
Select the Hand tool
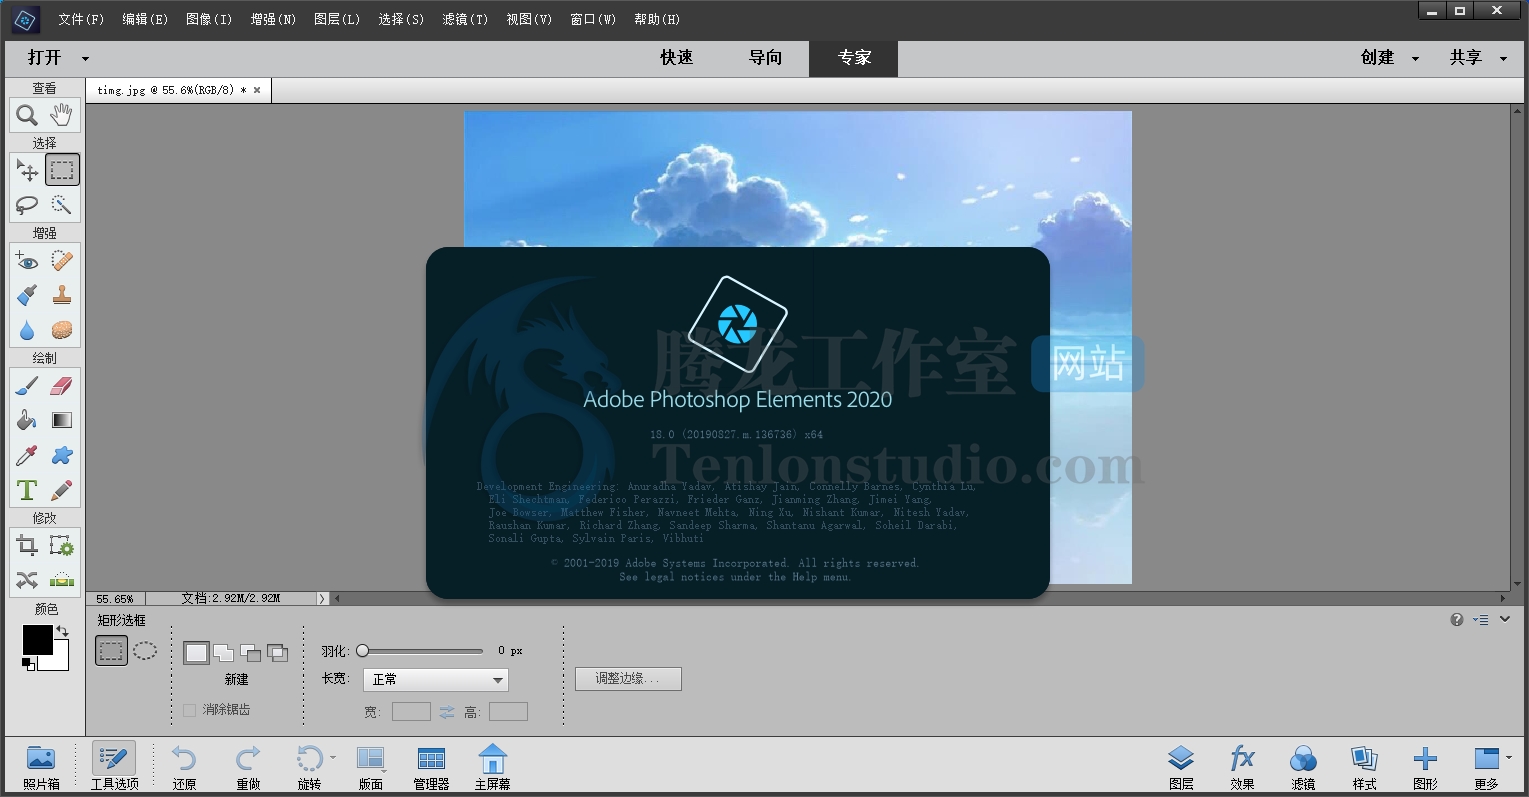pyautogui.click(x=62, y=115)
